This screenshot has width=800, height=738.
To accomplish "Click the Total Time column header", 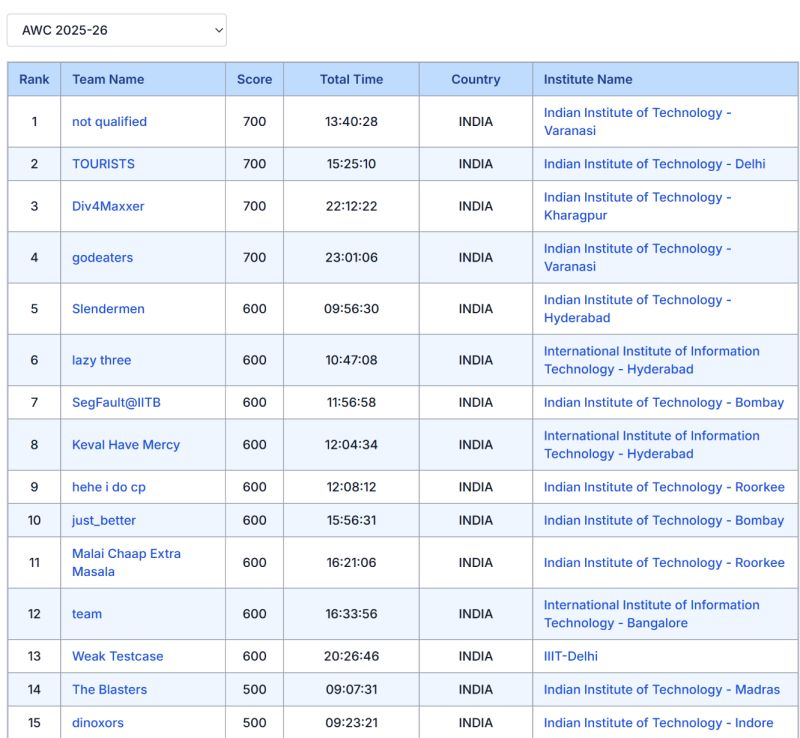I will (x=352, y=80).
